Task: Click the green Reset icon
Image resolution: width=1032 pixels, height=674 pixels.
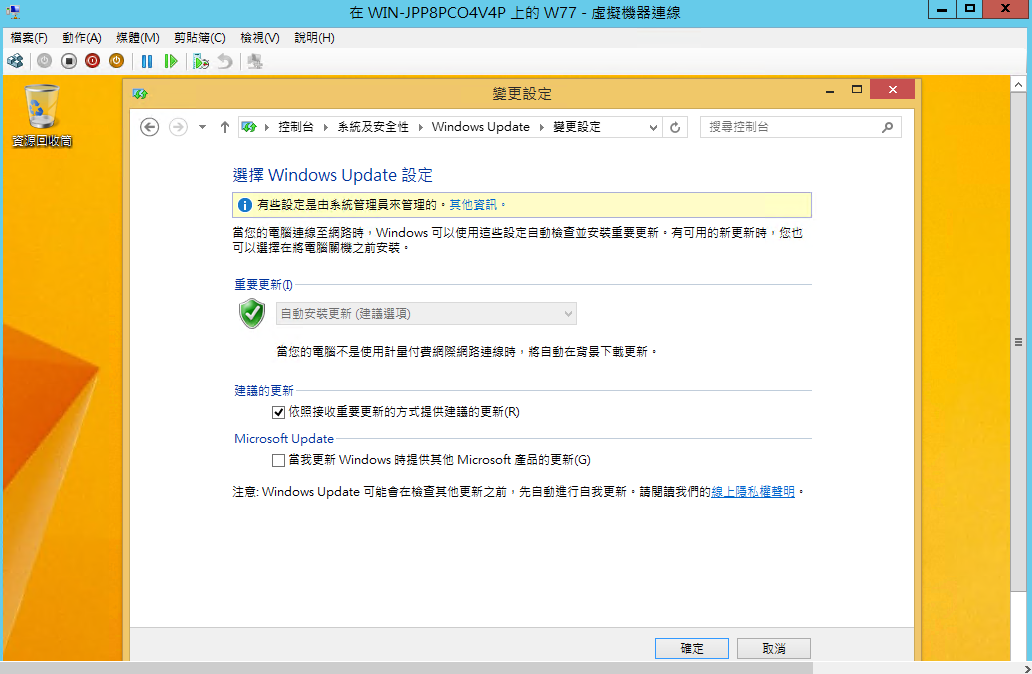Action: click(170, 61)
